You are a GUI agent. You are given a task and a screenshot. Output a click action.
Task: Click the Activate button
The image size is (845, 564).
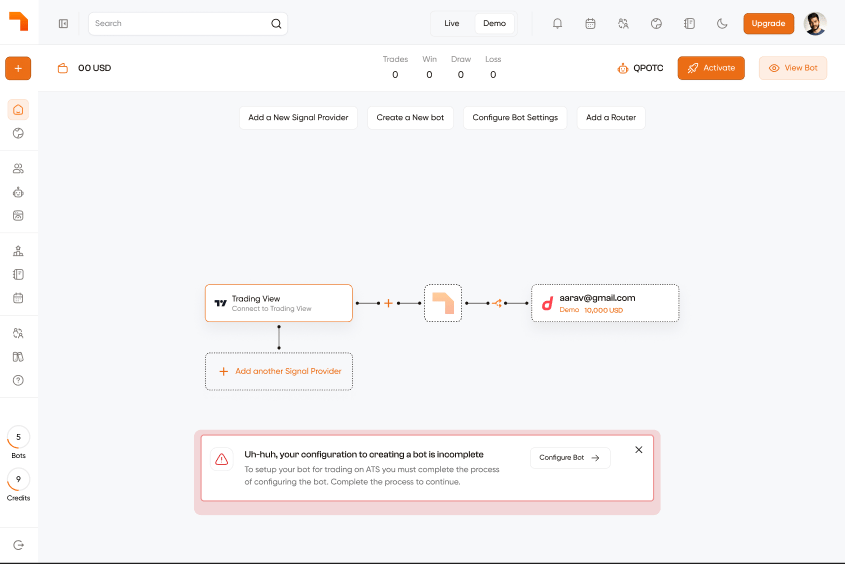pos(711,68)
